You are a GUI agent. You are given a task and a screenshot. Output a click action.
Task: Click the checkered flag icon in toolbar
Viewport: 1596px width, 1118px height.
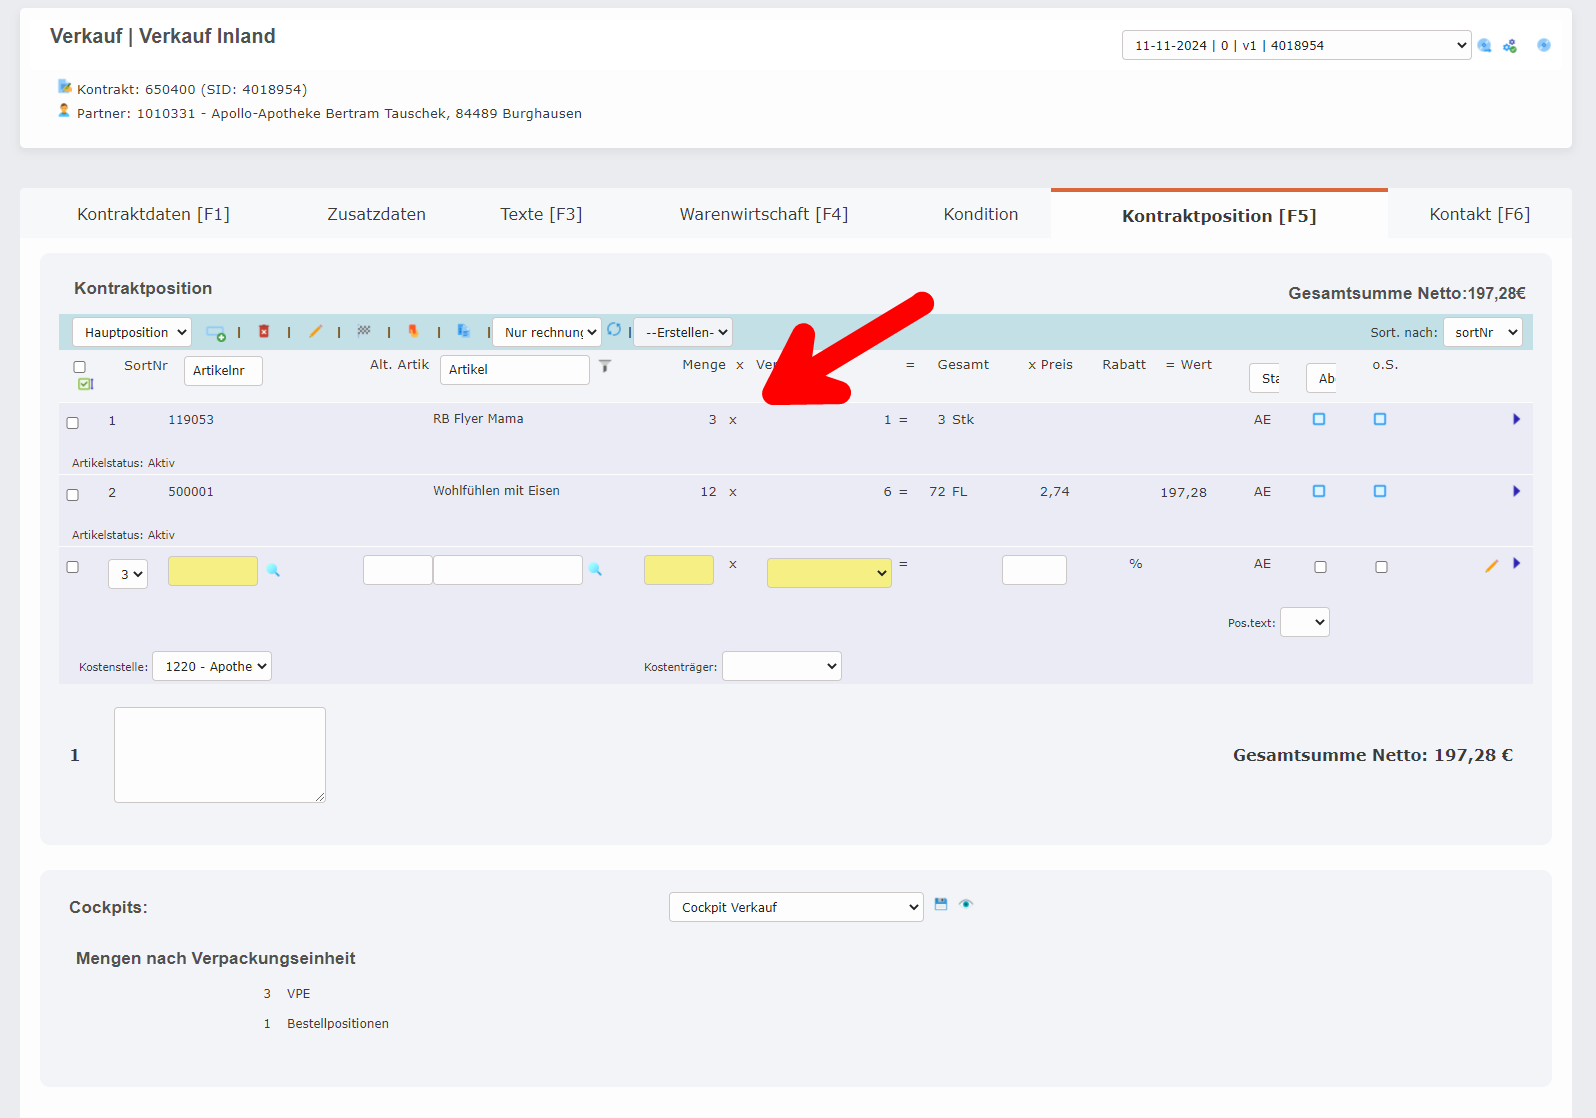pyautogui.click(x=364, y=331)
